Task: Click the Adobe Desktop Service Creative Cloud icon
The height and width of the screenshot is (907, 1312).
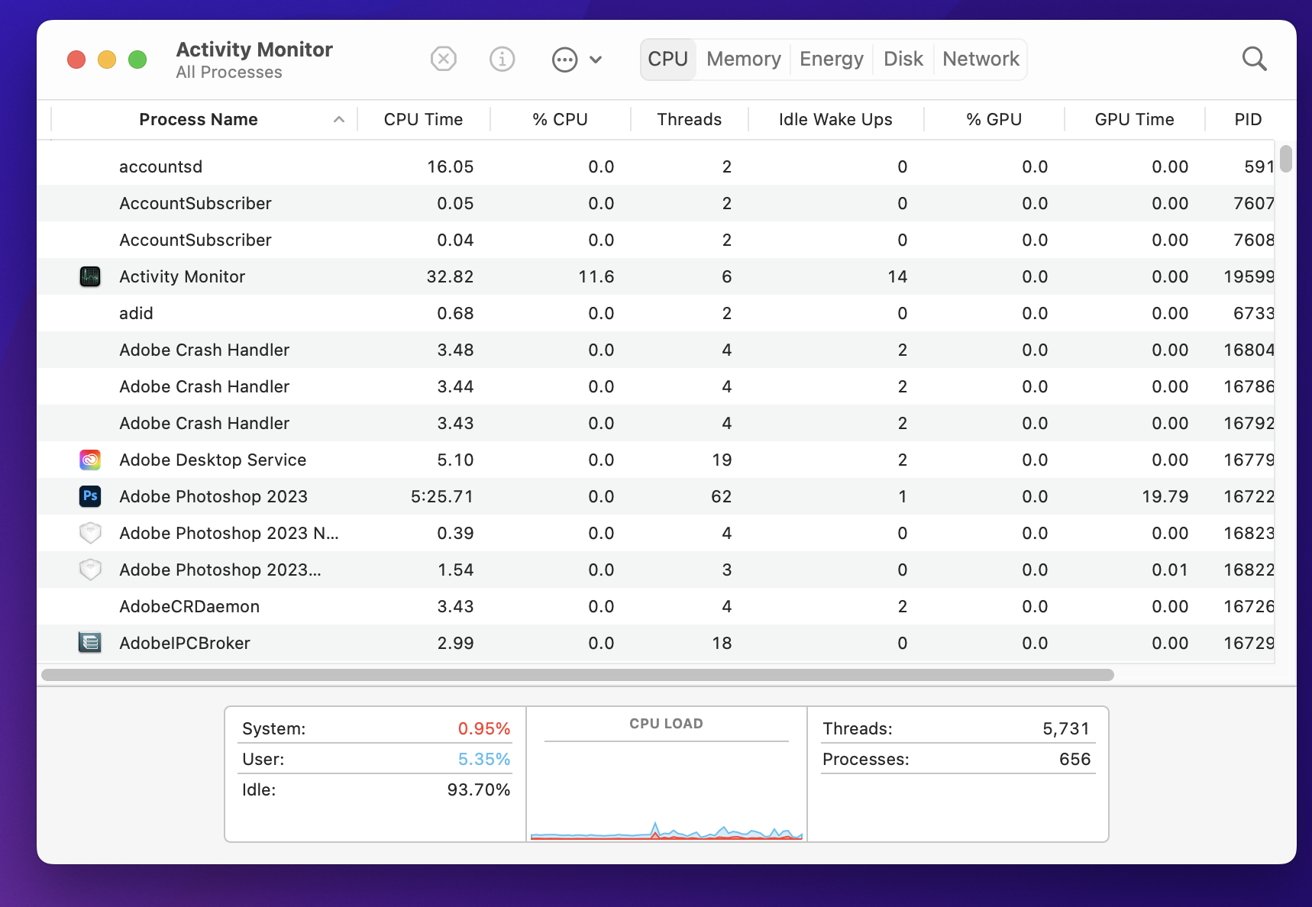Action: point(90,460)
